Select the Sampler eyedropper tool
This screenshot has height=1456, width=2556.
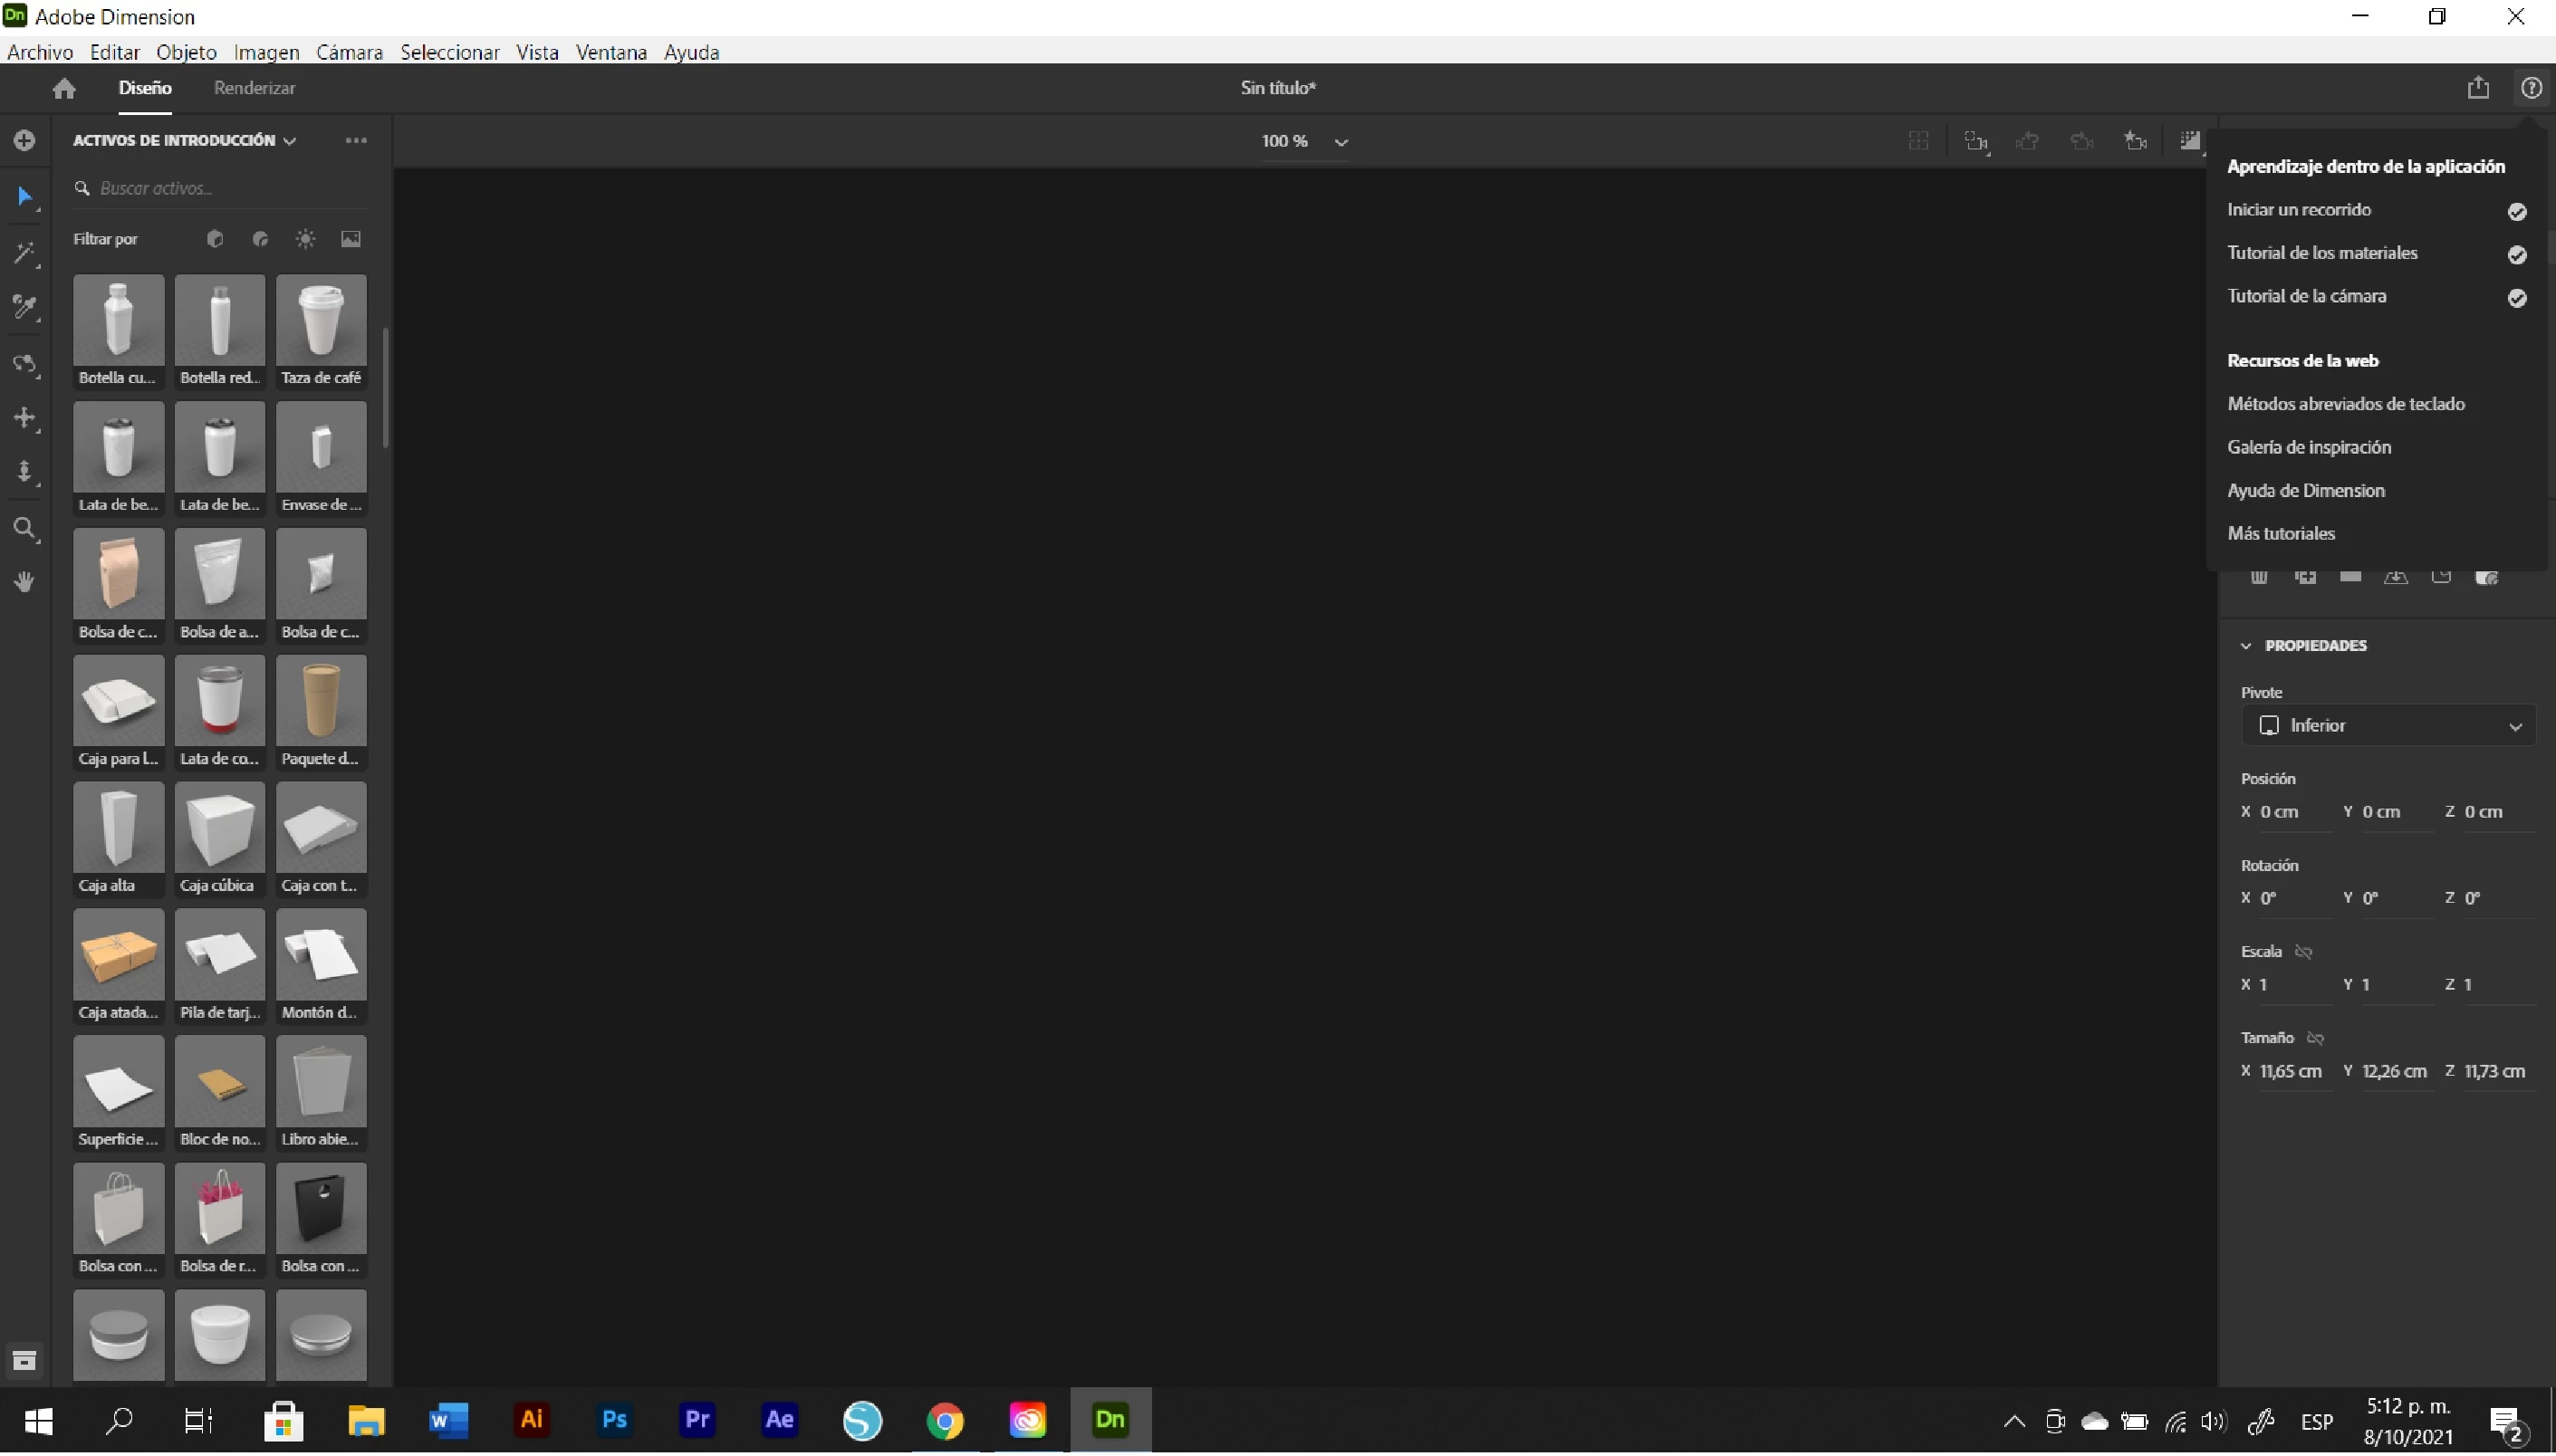[x=24, y=307]
